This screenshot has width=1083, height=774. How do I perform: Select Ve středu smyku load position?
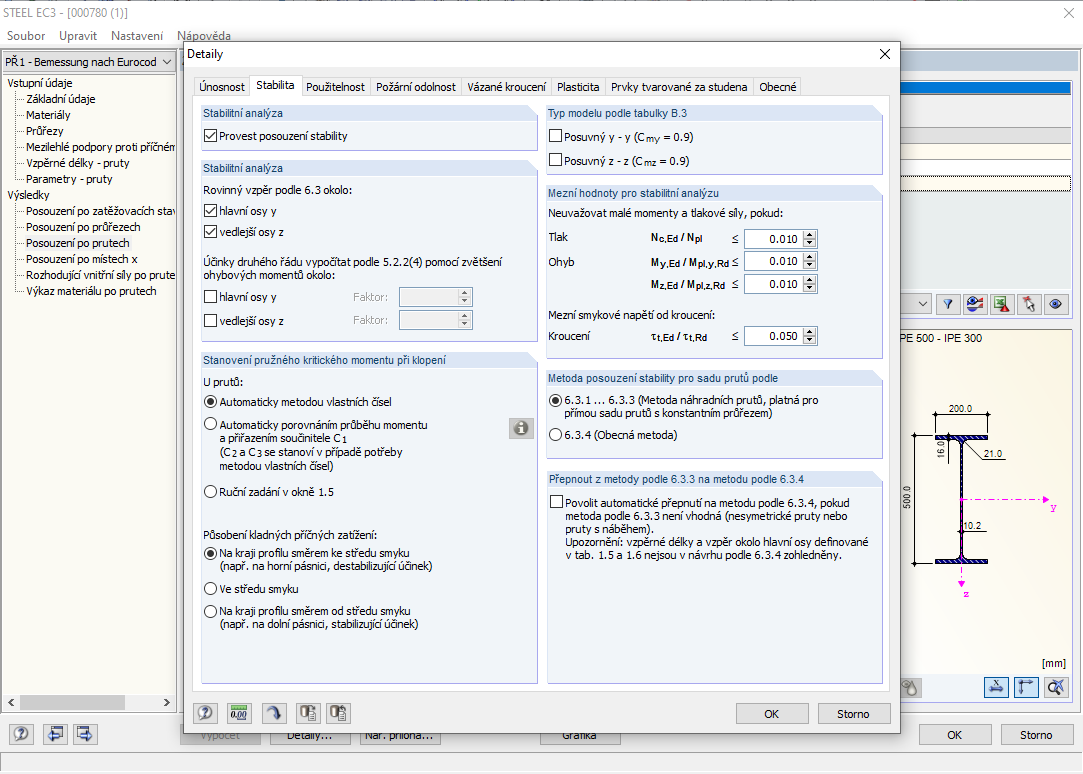(211, 589)
